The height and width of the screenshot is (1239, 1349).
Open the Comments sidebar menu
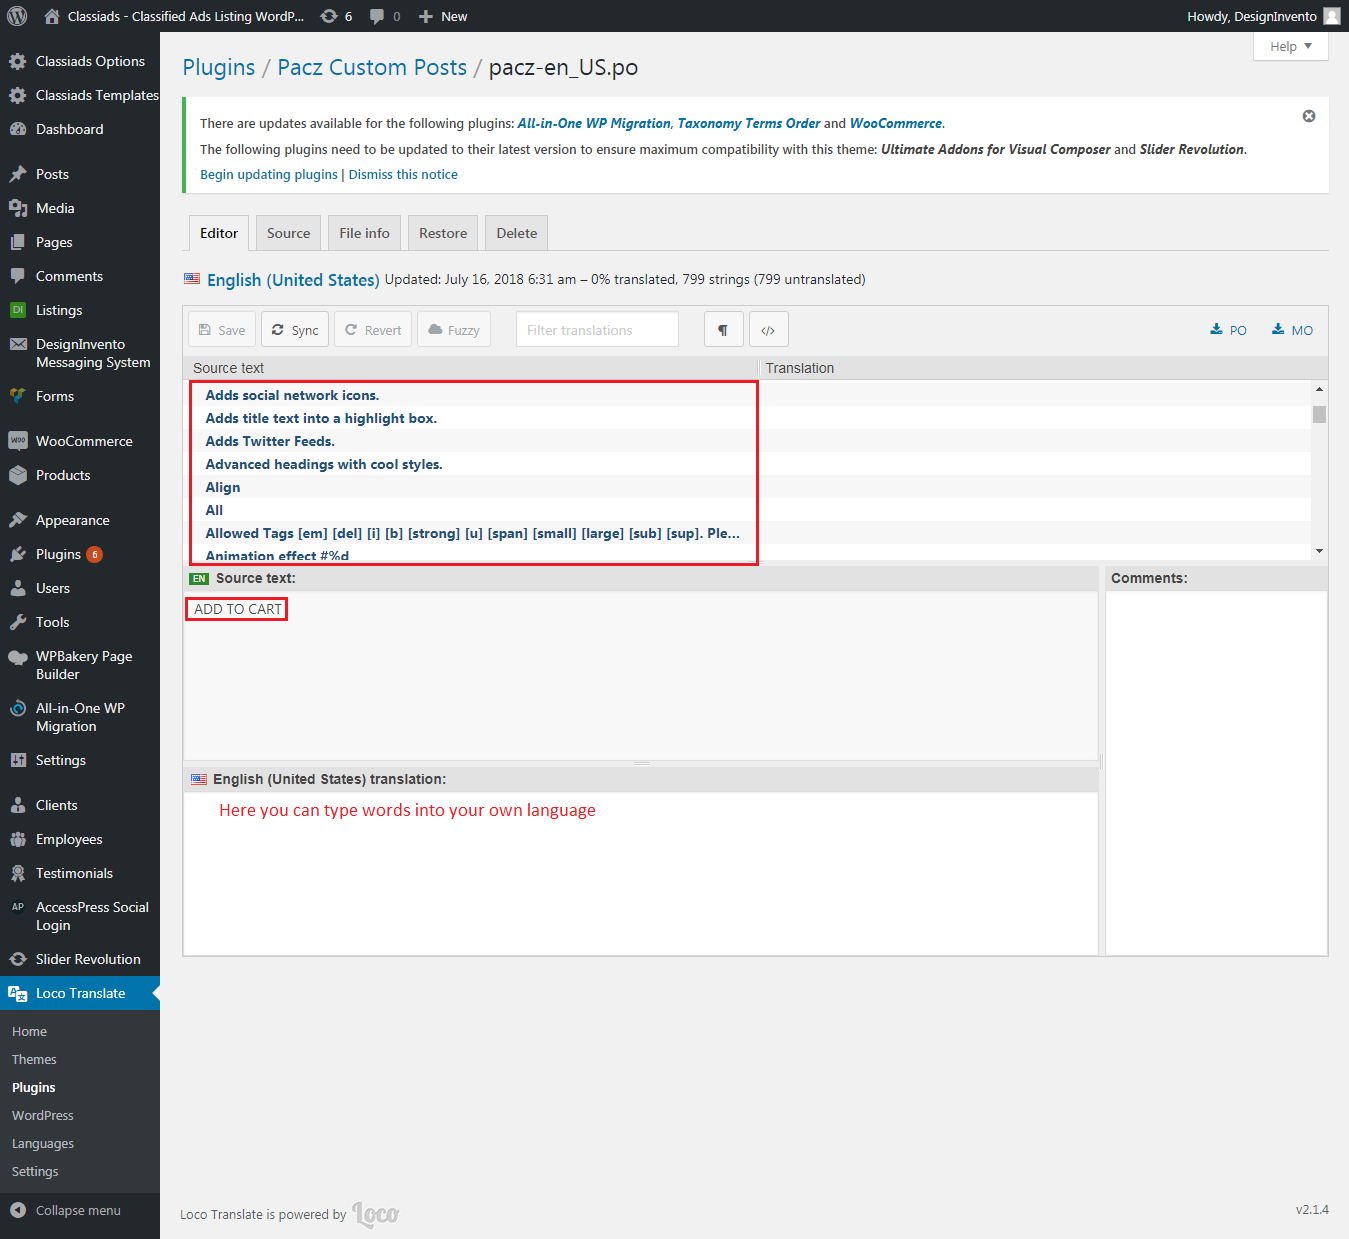pyautogui.click(x=80, y=276)
